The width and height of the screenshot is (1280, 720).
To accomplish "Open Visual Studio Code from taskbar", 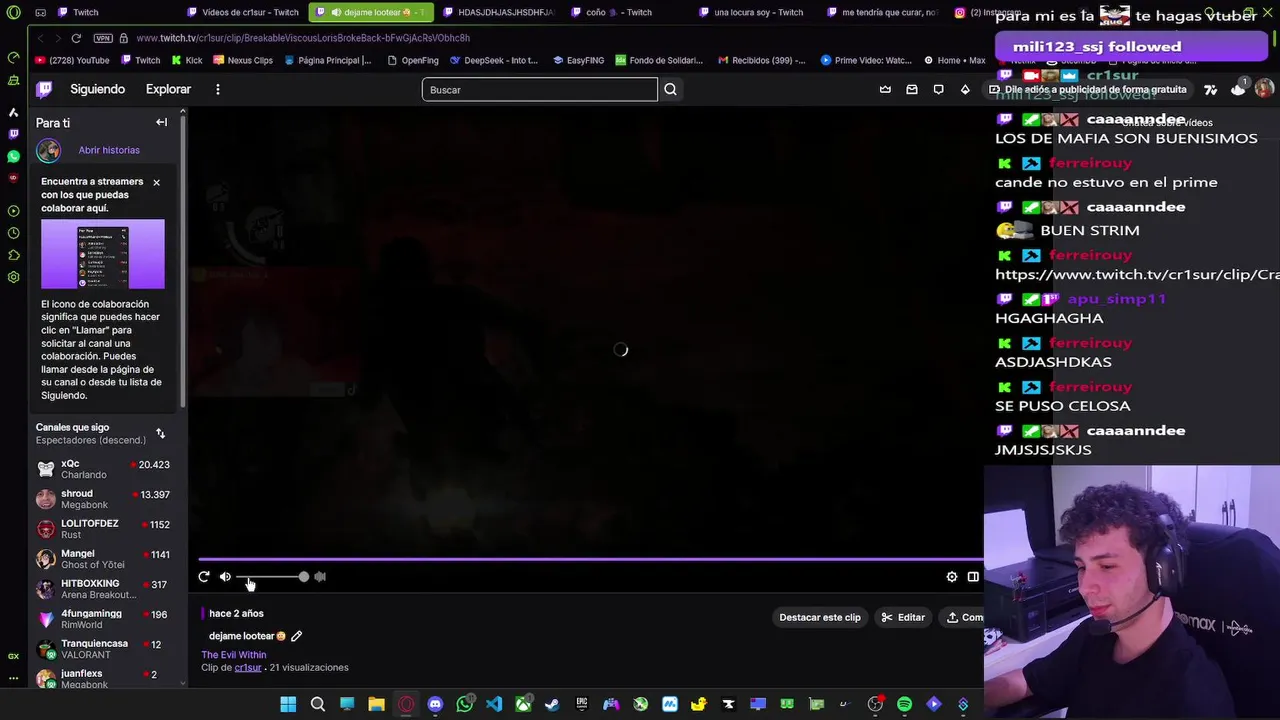I will tap(494, 704).
